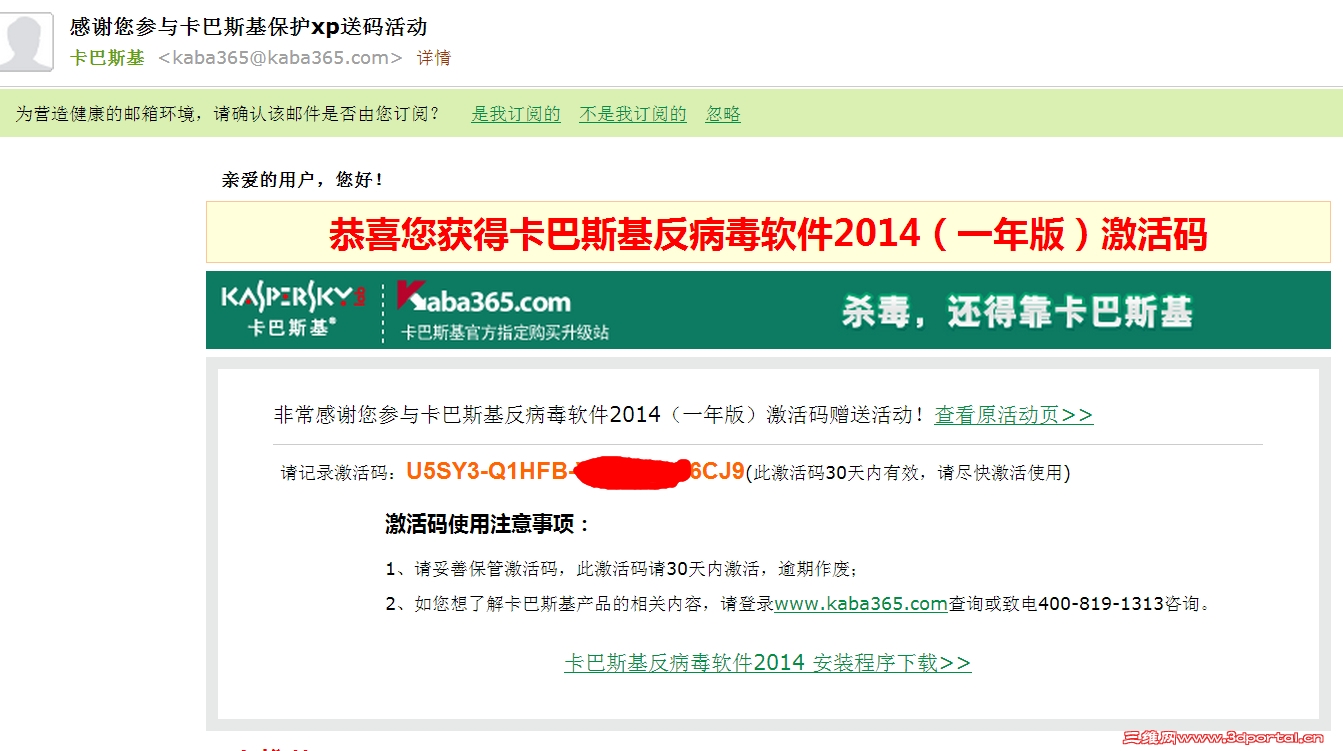Viewport: 1343px width, 751px height.
Task: Open www.kaba365.com website link
Action: tap(861, 604)
